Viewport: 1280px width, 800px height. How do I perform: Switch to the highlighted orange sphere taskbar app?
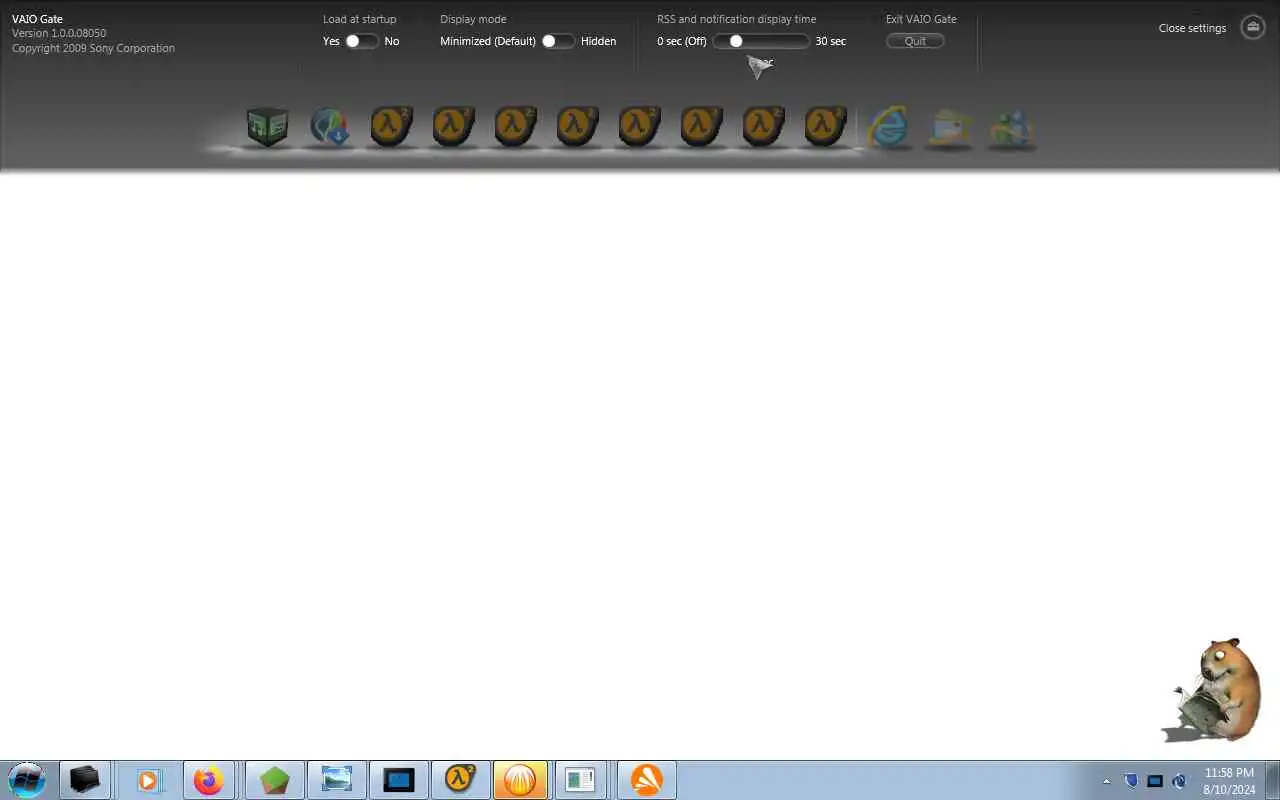tap(521, 780)
